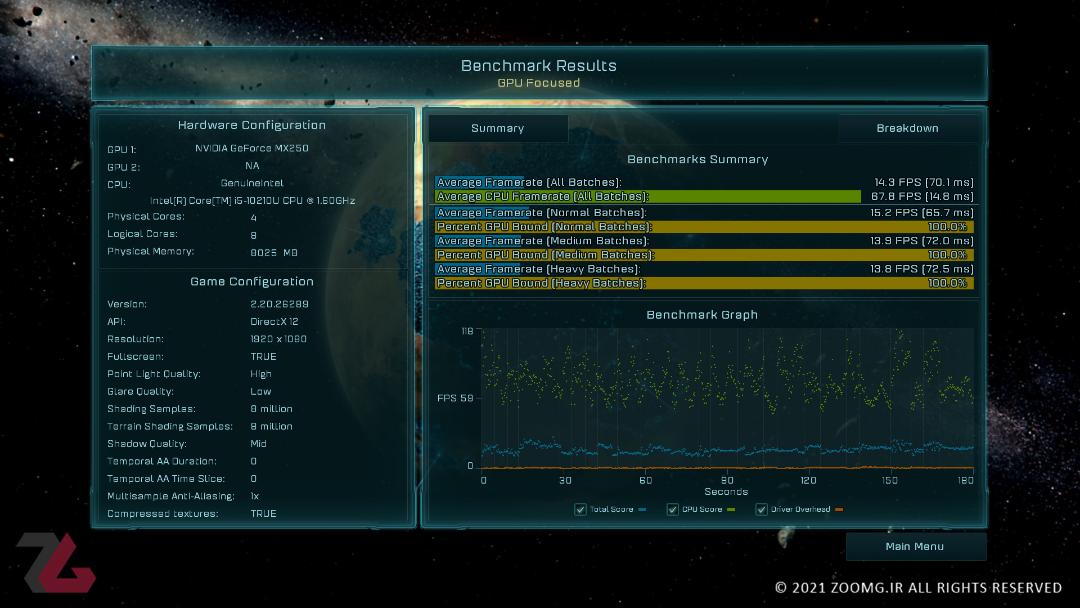Click the blue Total Score legend swatch
This screenshot has width=1080, height=608.
tap(642, 510)
